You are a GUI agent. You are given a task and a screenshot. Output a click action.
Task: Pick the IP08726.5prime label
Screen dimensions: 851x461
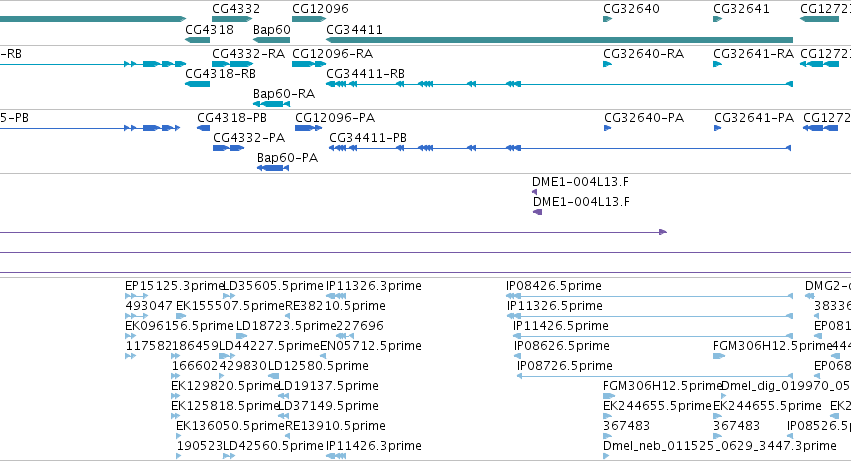[565, 367]
